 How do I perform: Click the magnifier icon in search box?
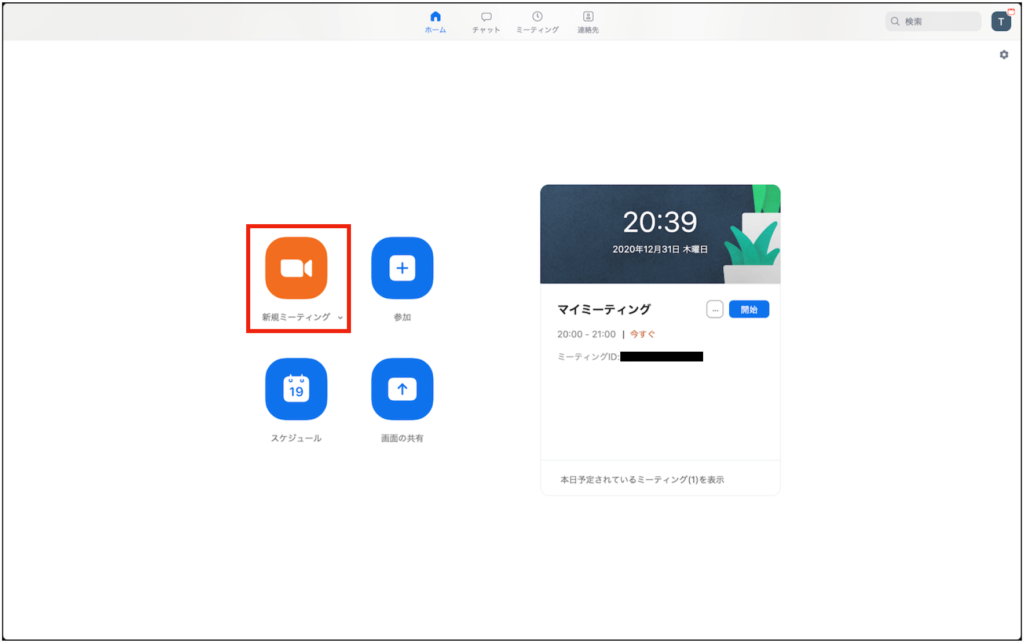(896, 21)
